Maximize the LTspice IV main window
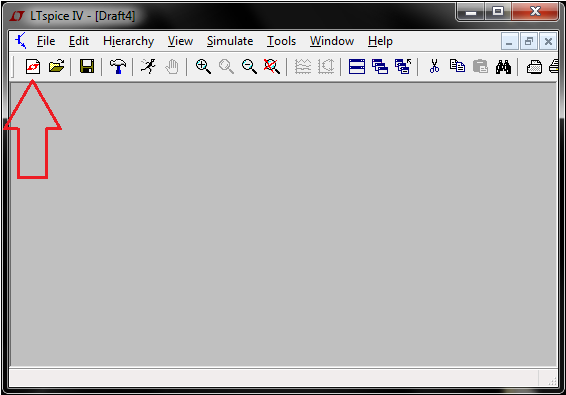Image resolution: width=566 pixels, height=395 pixels. click(x=498, y=12)
